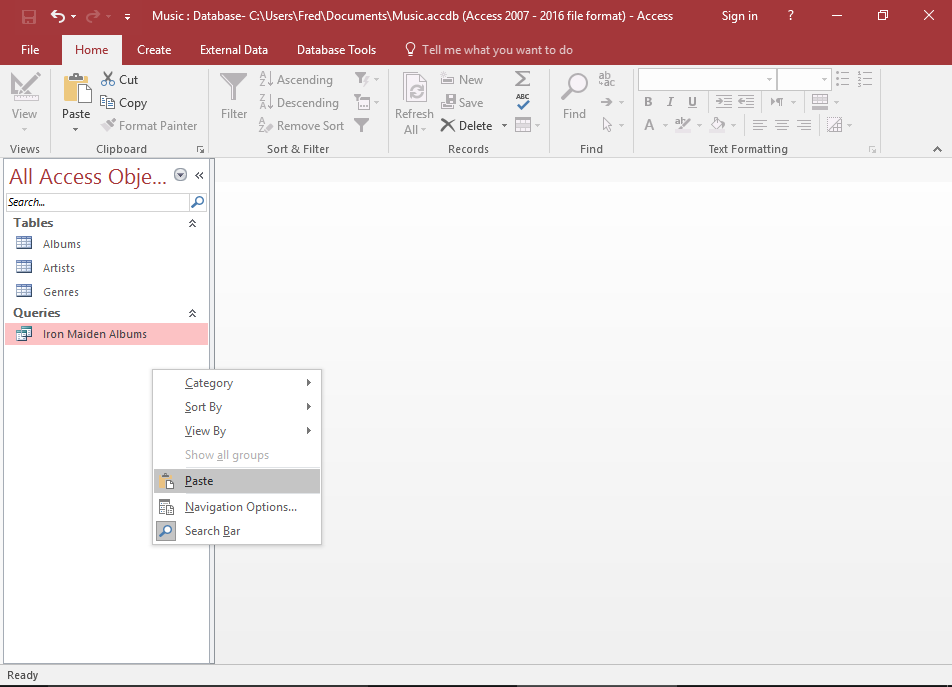952x687 pixels.
Task: Click the search magnifier in navigation pane
Action: (198, 202)
